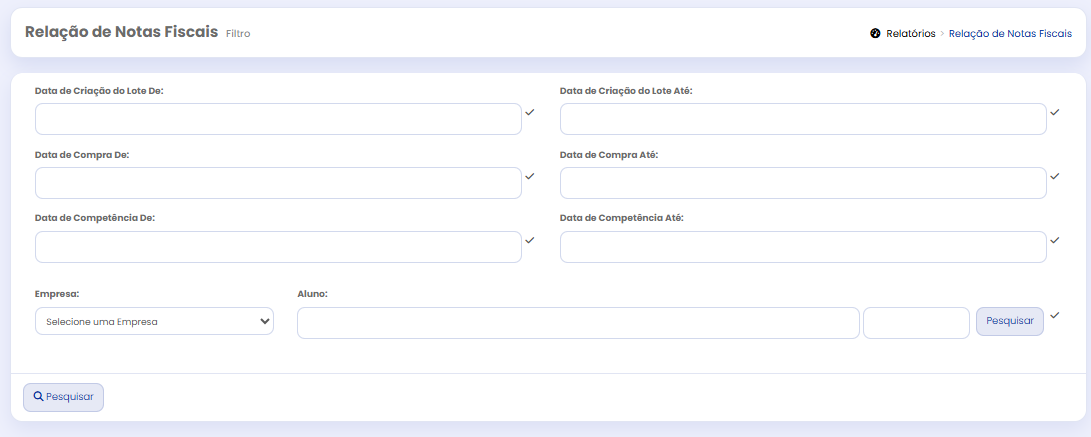Click the wide Aluno name text field
The width and height of the screenshot is (1091, 437).
click(x=578, y=323)
